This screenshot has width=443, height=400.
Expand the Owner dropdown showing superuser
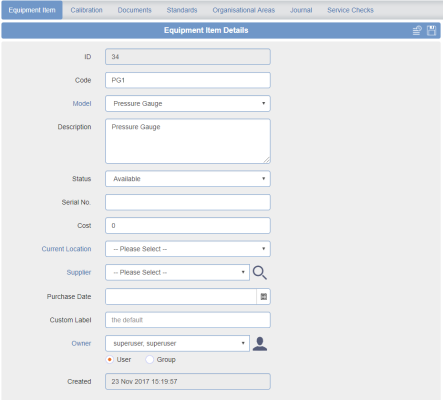pos(177,343)
